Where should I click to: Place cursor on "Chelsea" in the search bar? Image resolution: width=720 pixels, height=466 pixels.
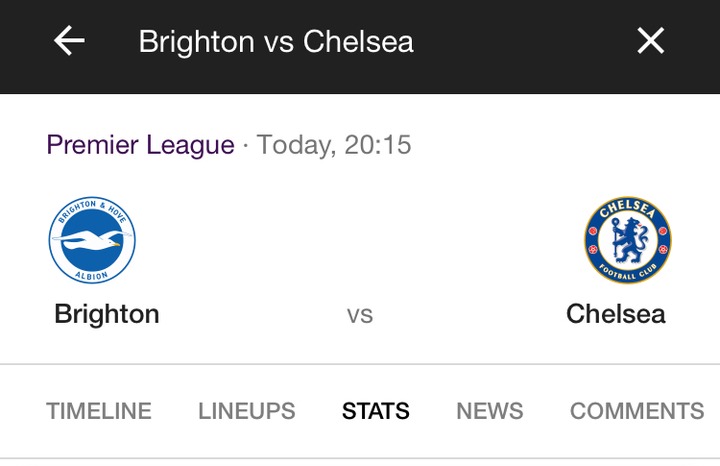[358, 42]
